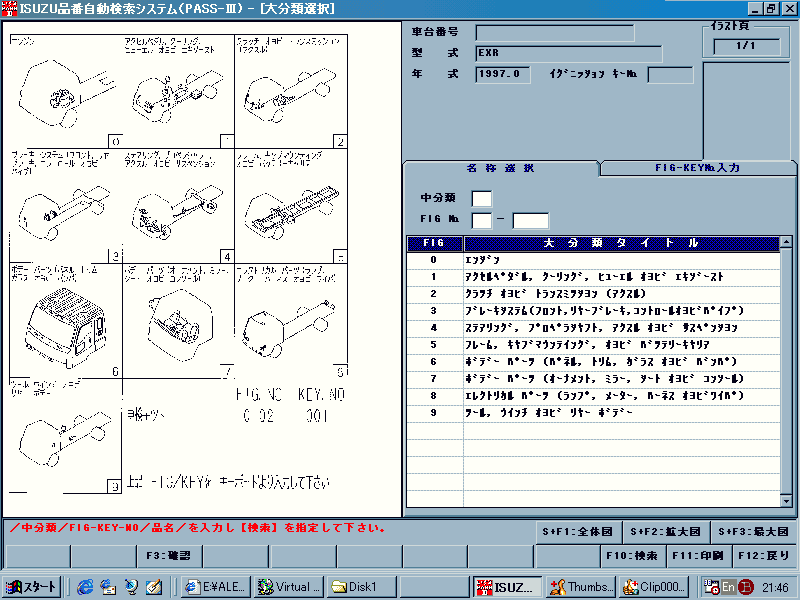The width and height of the screenshot is (800, 600).
Task: Click the 中分類 subcategory input box
Action: (481, 197)
